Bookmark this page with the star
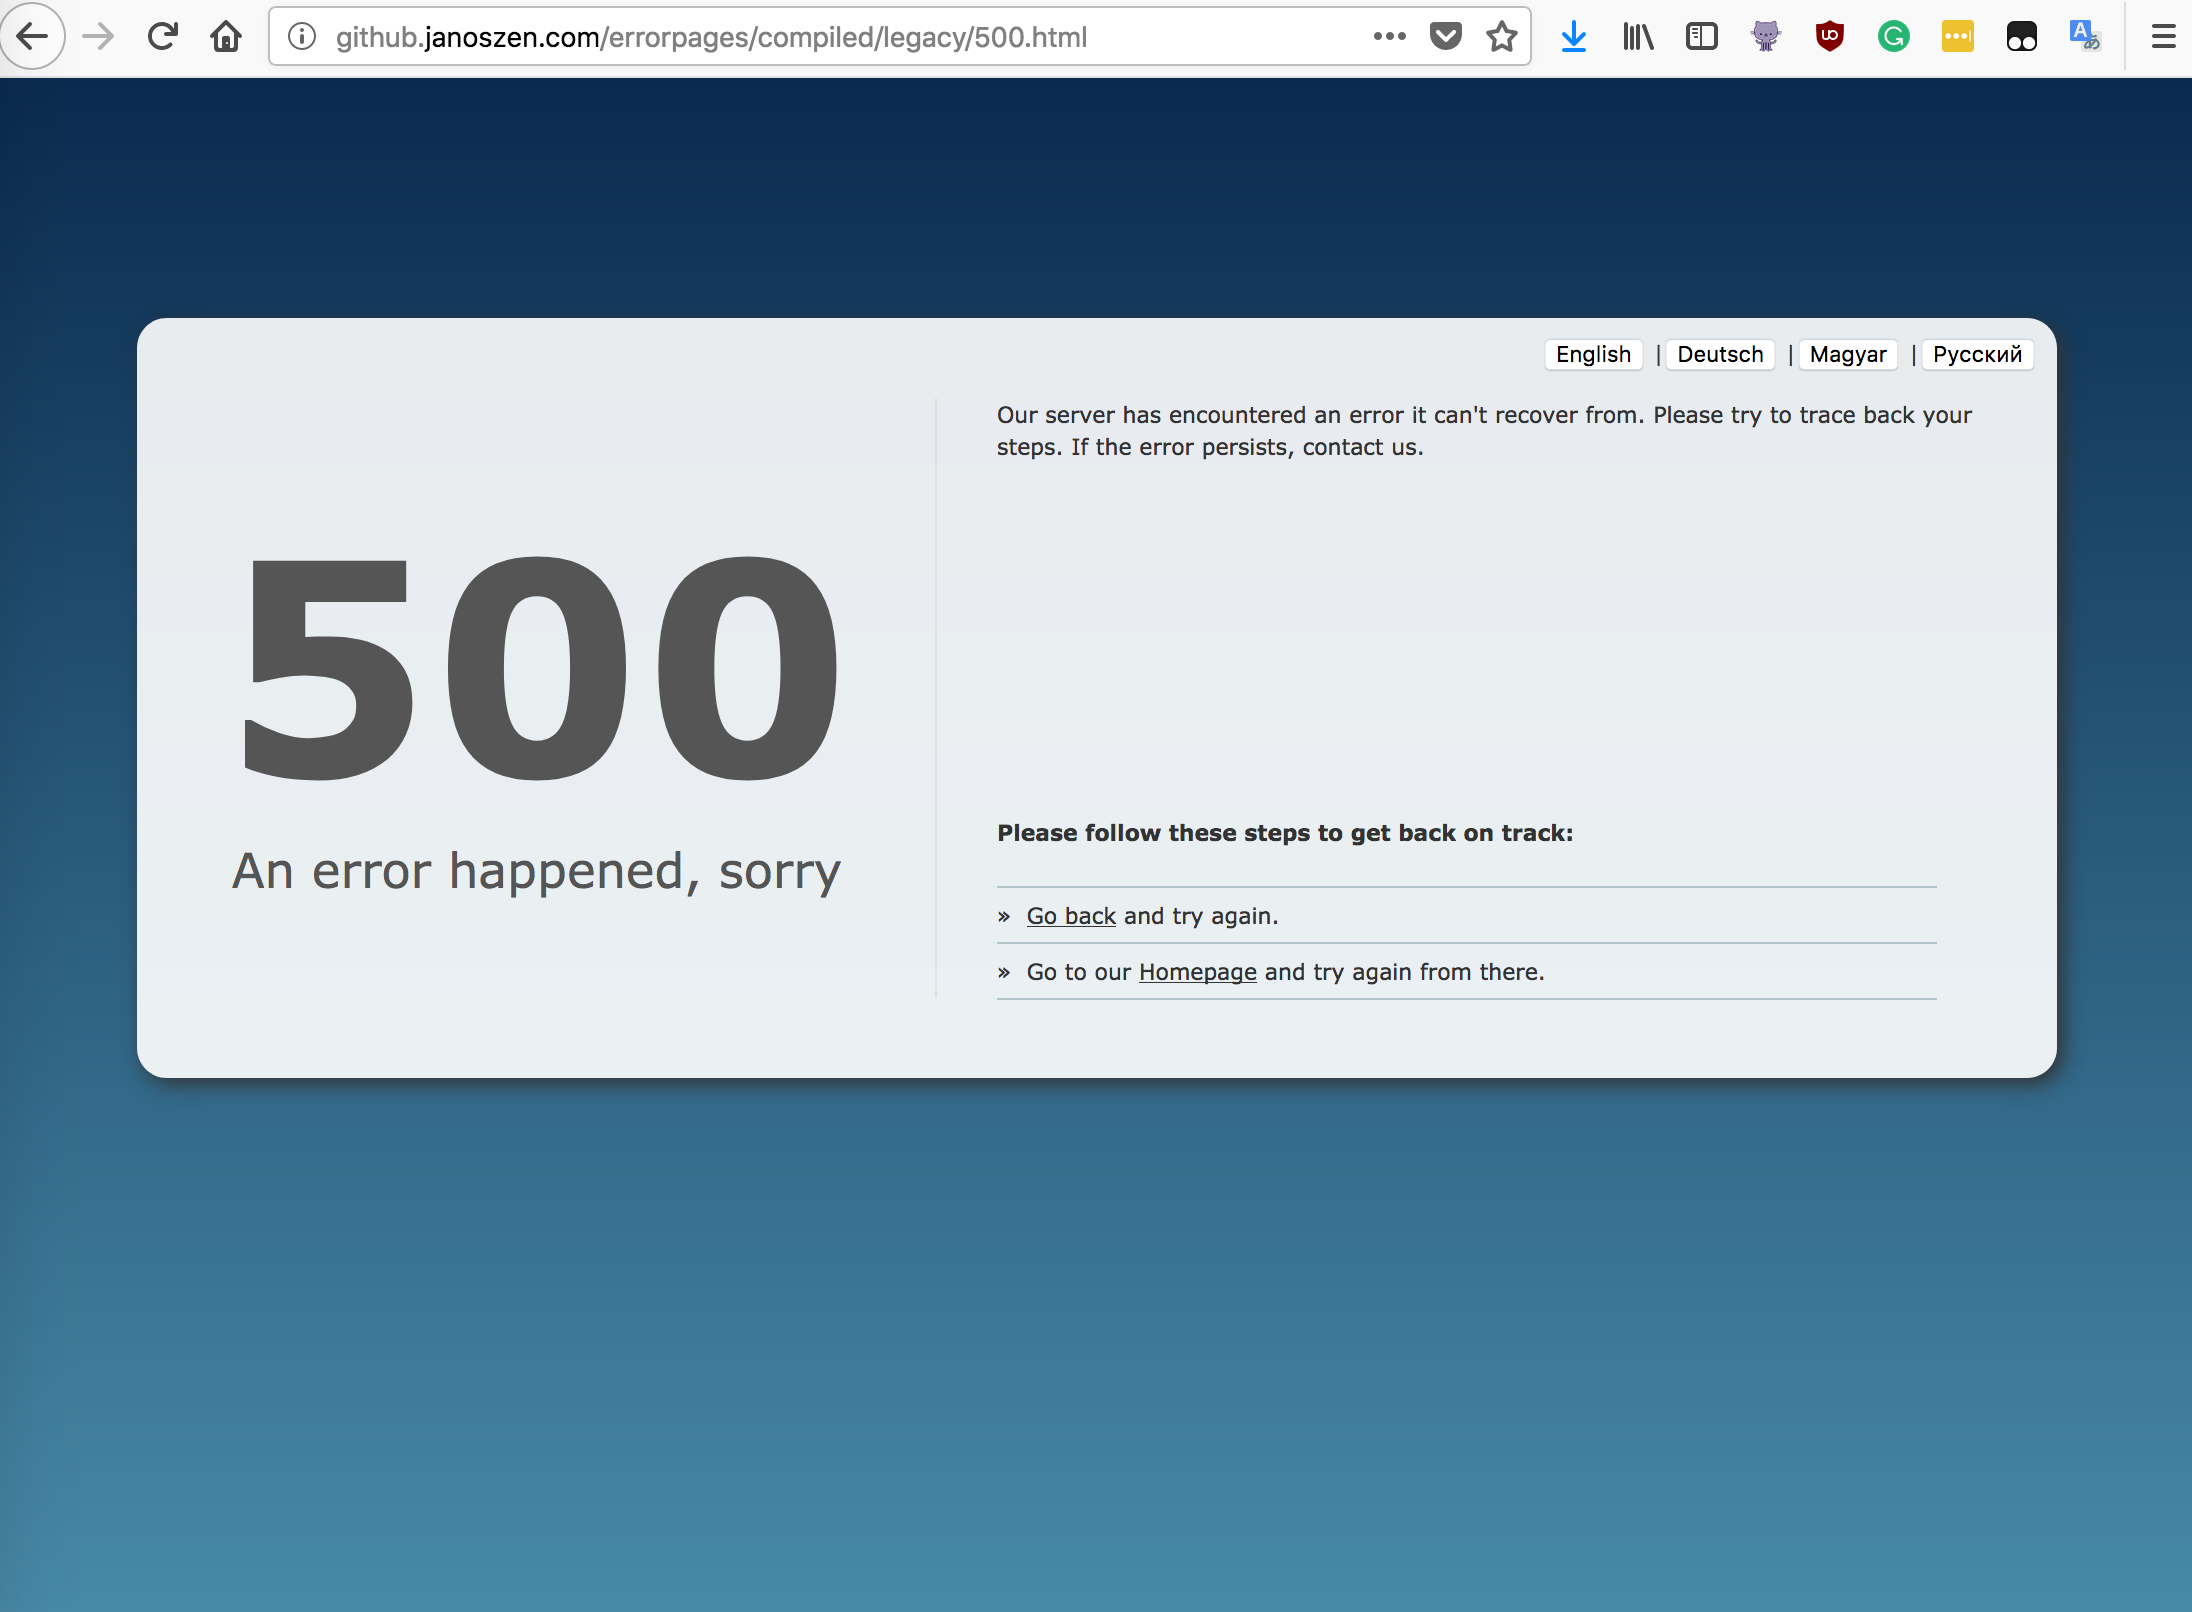 (1501, 37)
